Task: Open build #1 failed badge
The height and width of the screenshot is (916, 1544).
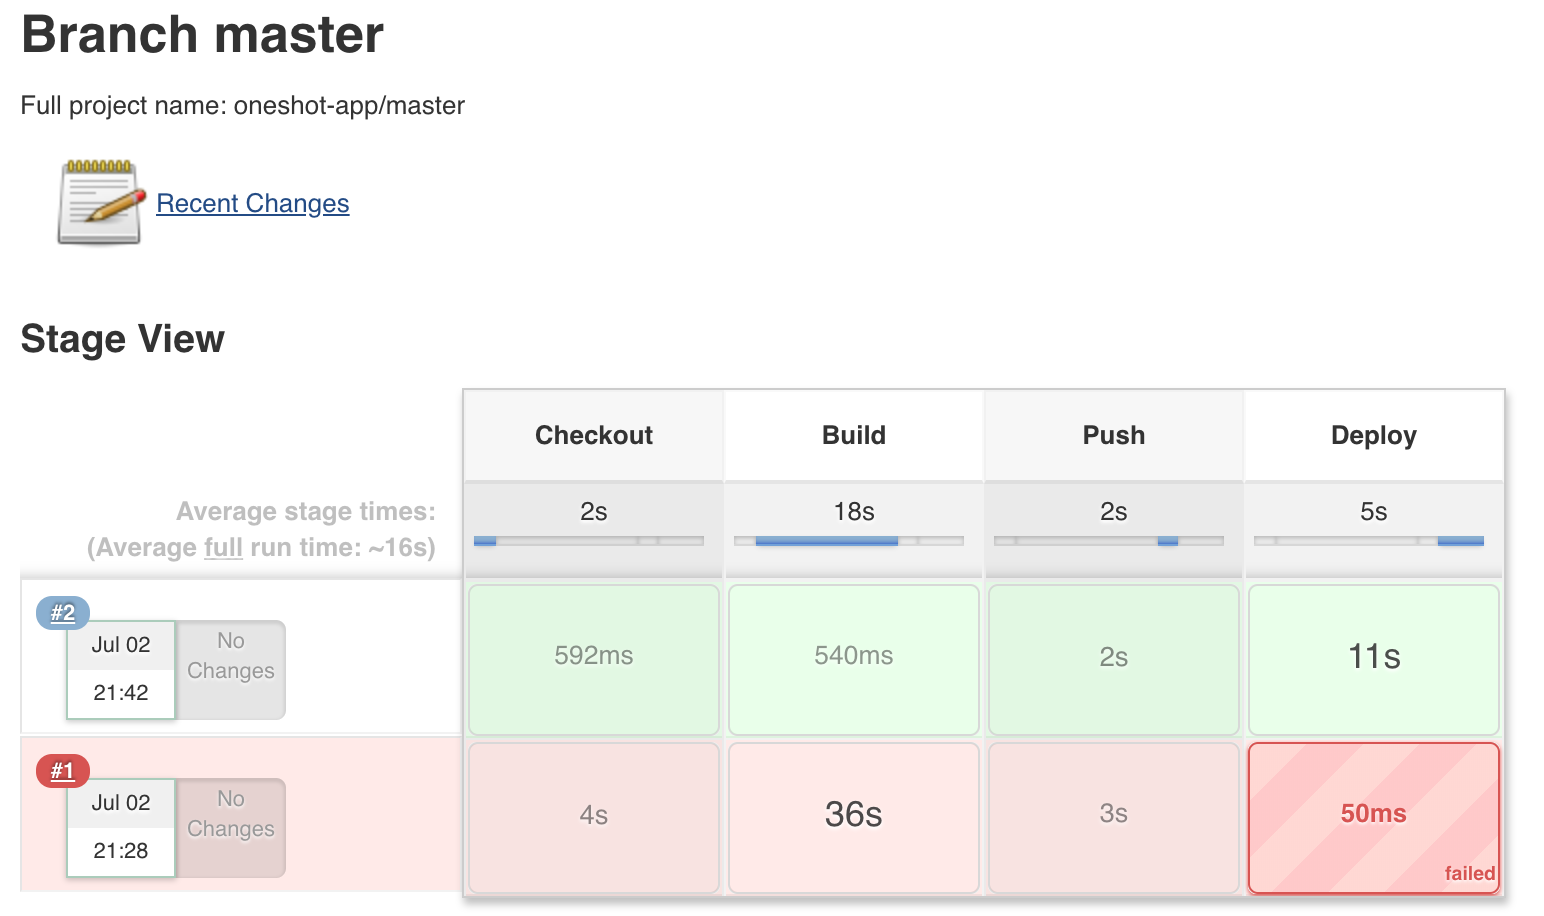Action: coord(63,771)
